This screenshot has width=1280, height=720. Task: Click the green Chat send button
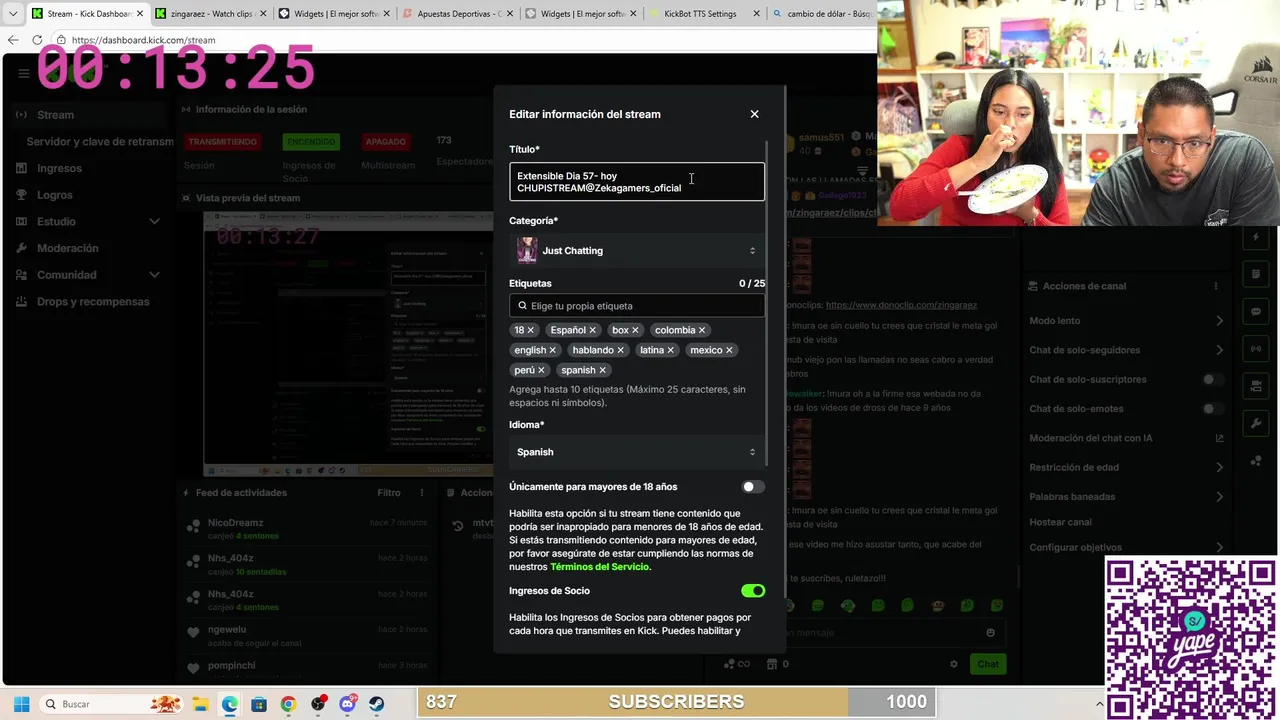(988, 664)
